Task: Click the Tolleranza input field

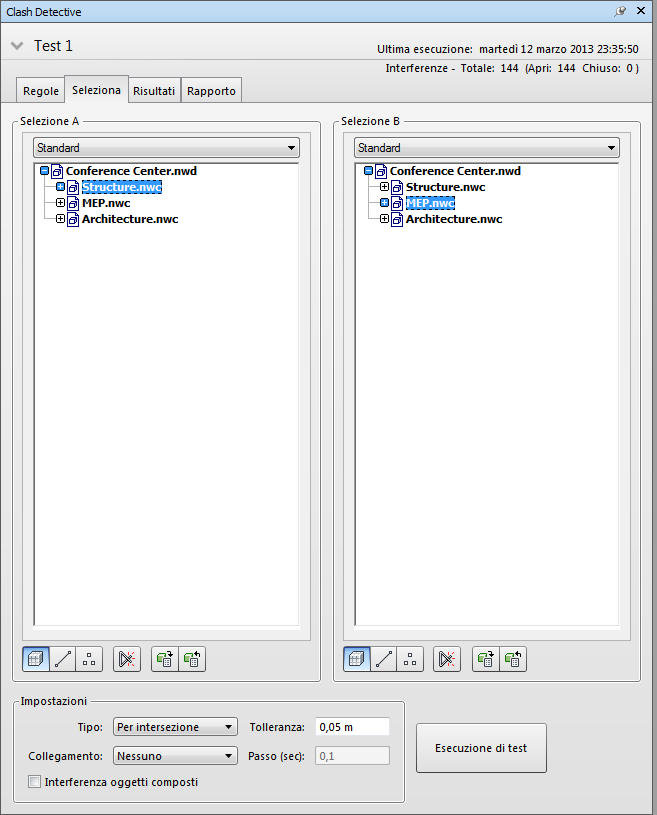Action: click(x=352, y=727)
